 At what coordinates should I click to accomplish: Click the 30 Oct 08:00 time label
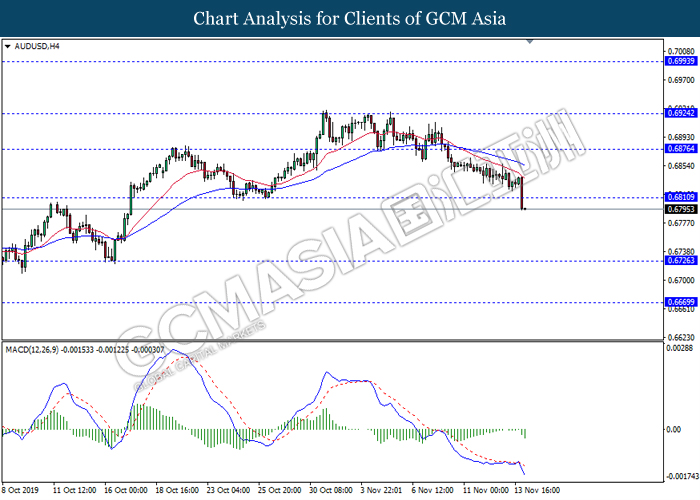331,490
